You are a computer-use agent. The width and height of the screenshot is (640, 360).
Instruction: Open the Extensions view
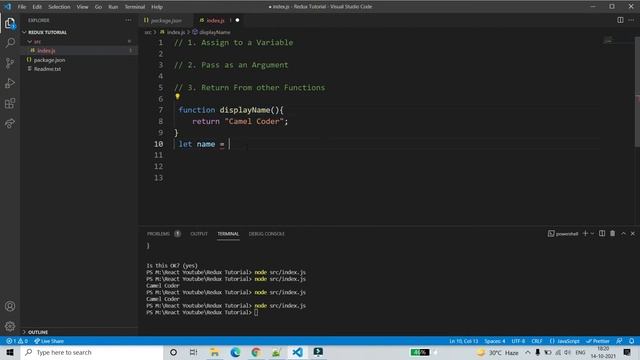coord(10,103)
